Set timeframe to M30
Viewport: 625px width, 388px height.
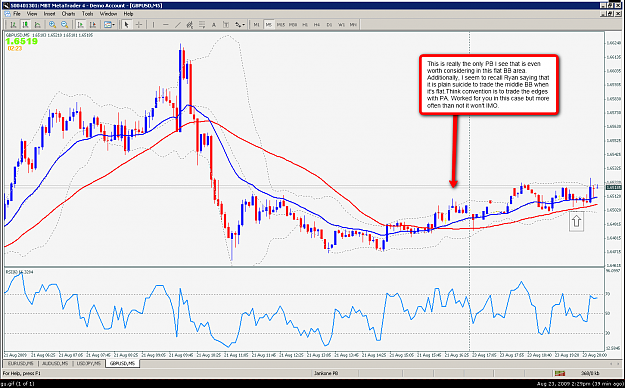pyautogui.click(x=293, y=25)
